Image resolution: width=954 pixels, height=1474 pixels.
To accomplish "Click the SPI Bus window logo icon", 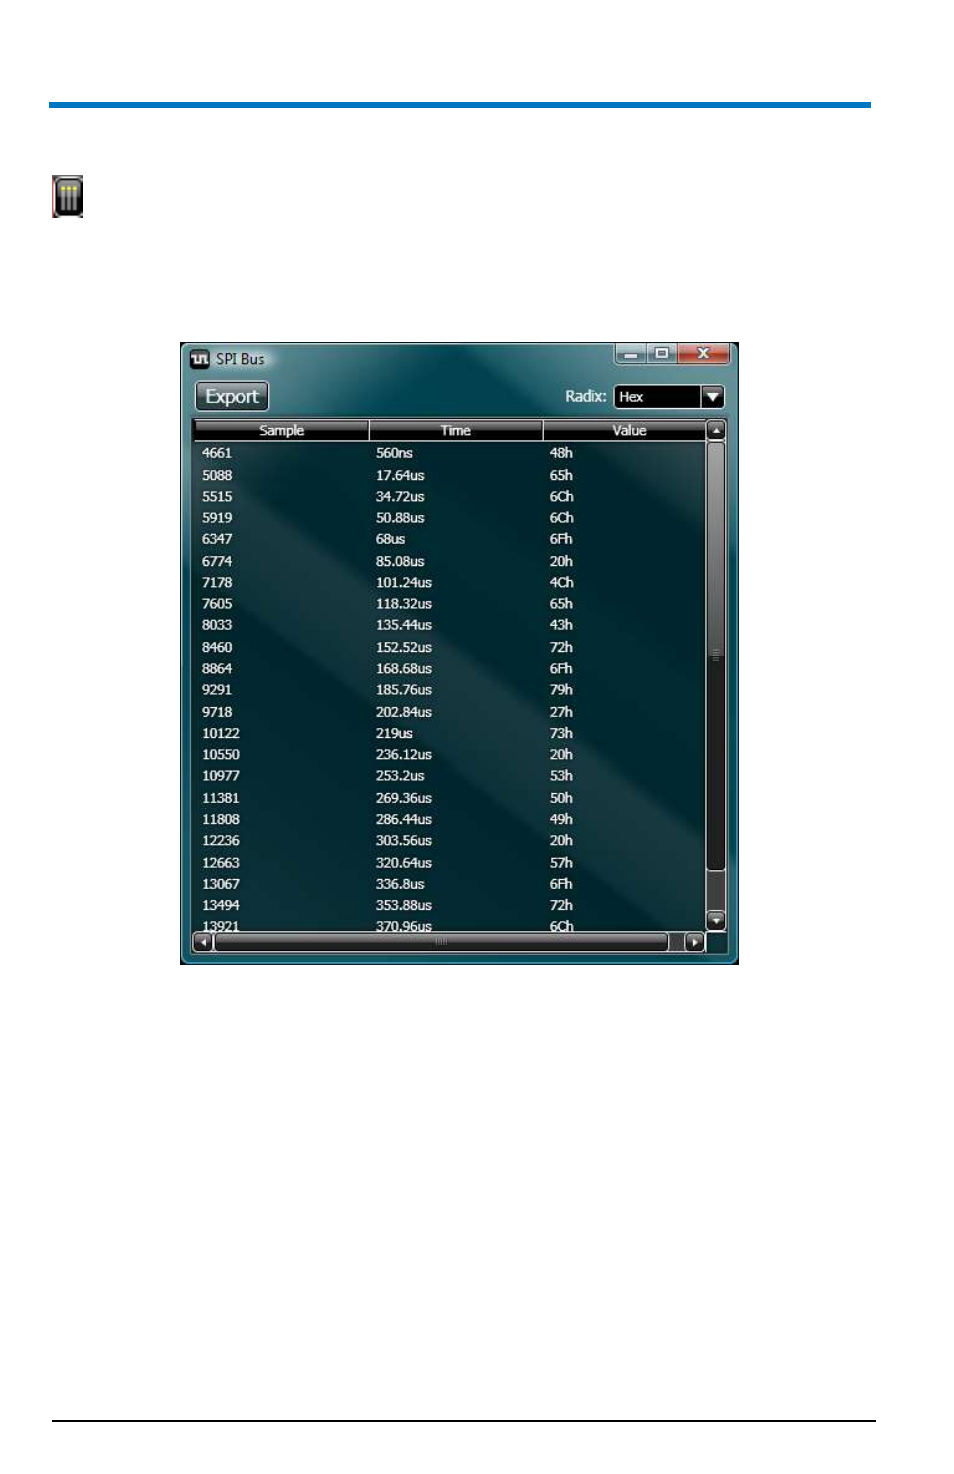I will point(200,359).
